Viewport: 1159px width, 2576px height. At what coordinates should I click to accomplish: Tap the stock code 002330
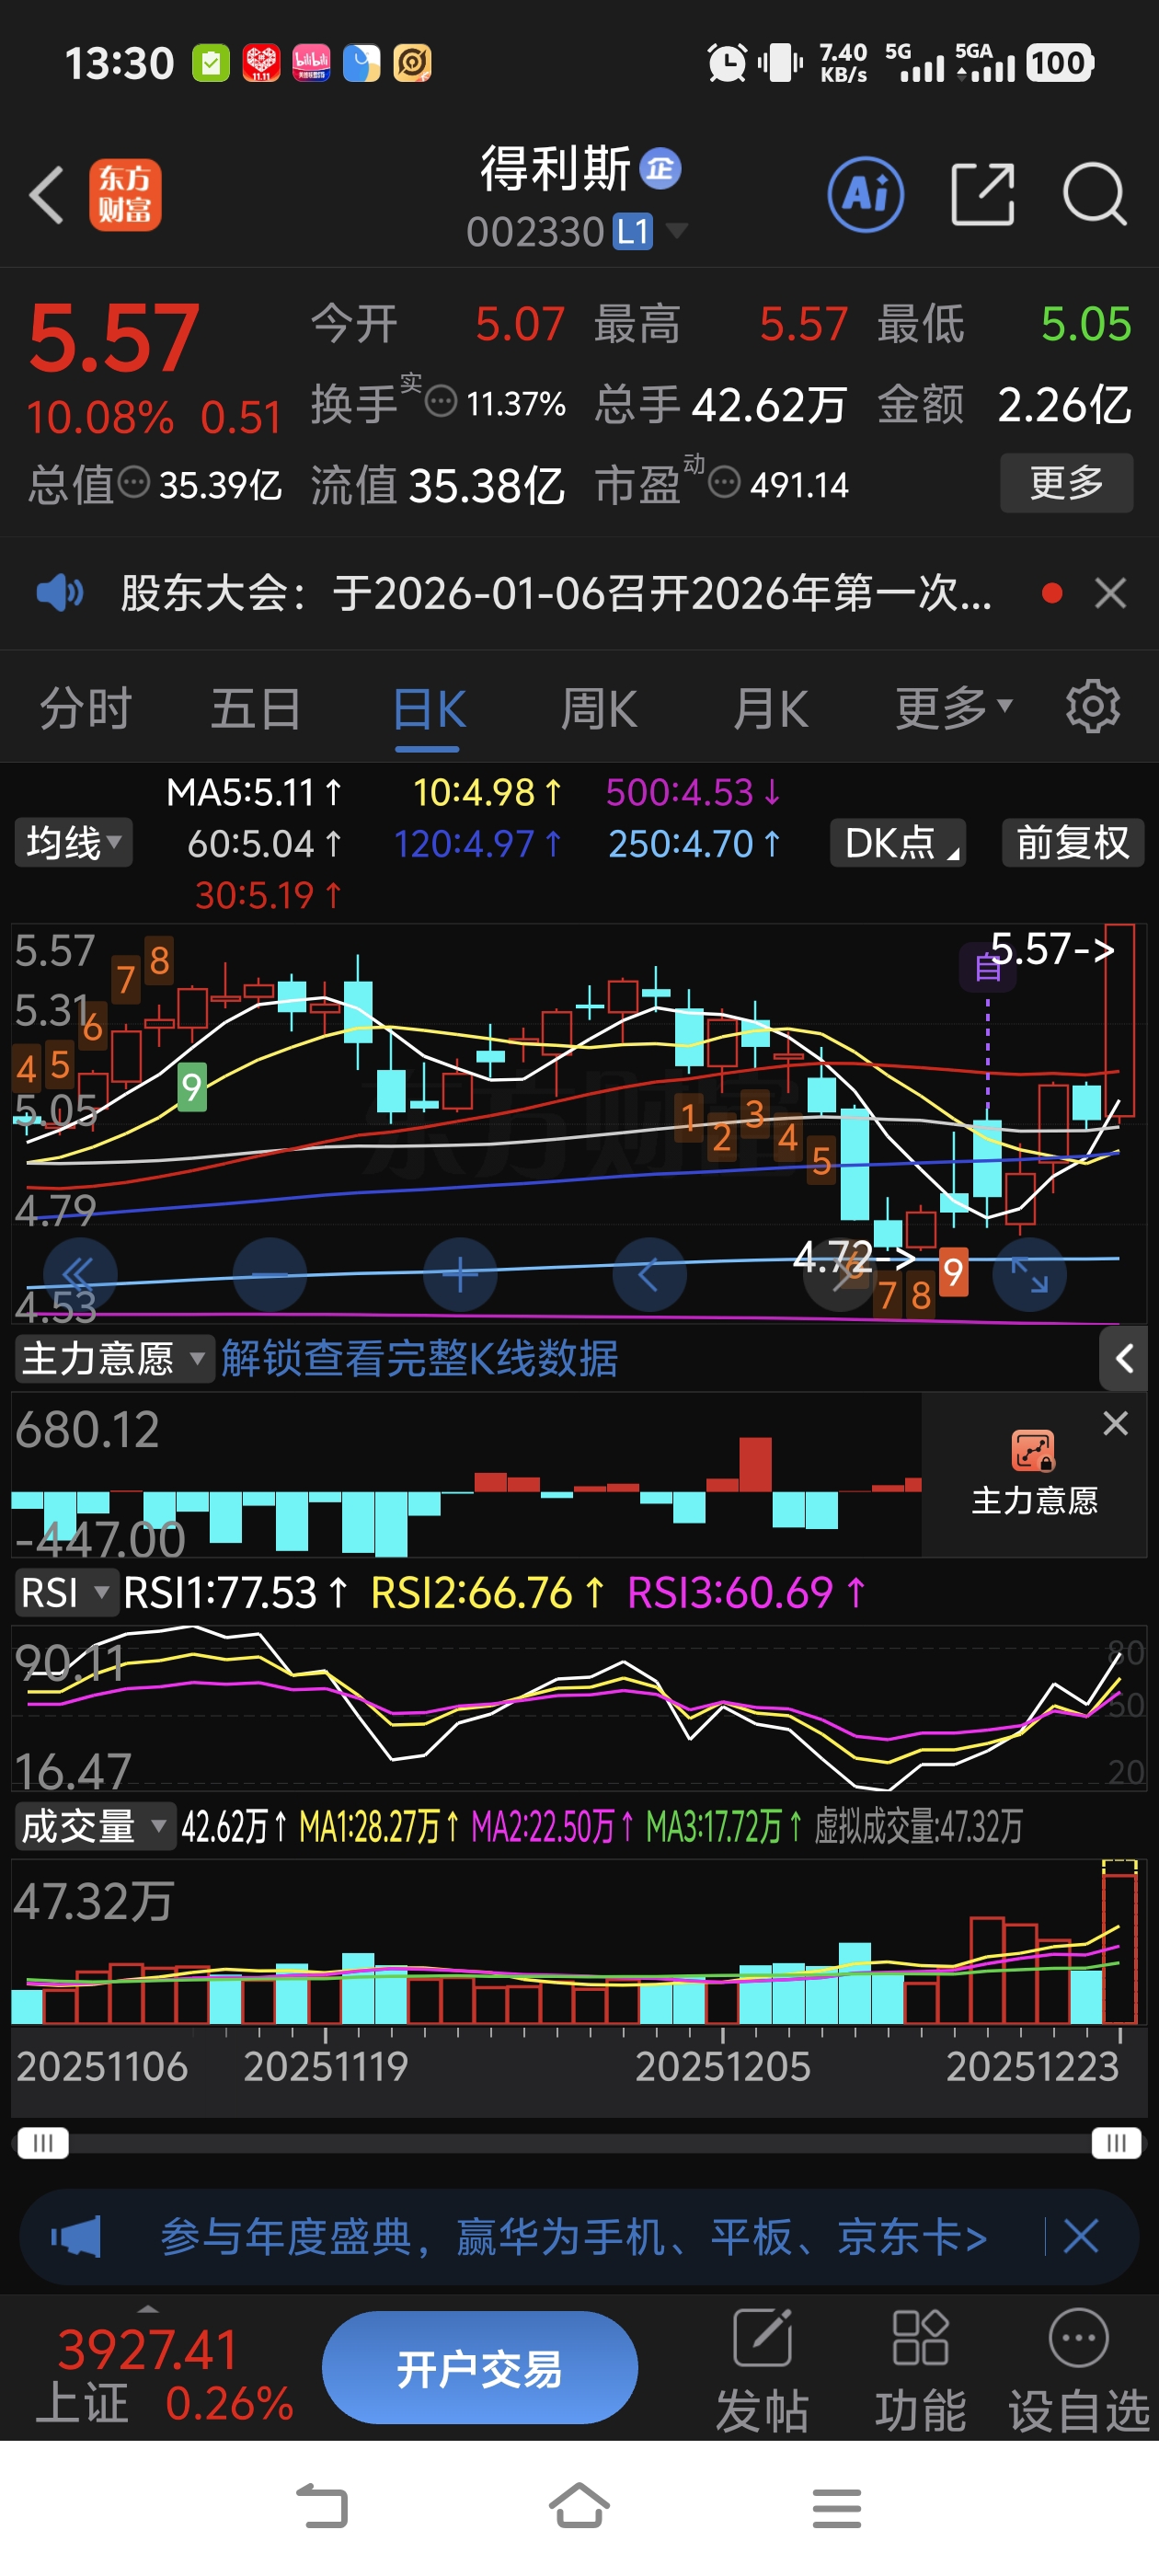click(535, 232)
